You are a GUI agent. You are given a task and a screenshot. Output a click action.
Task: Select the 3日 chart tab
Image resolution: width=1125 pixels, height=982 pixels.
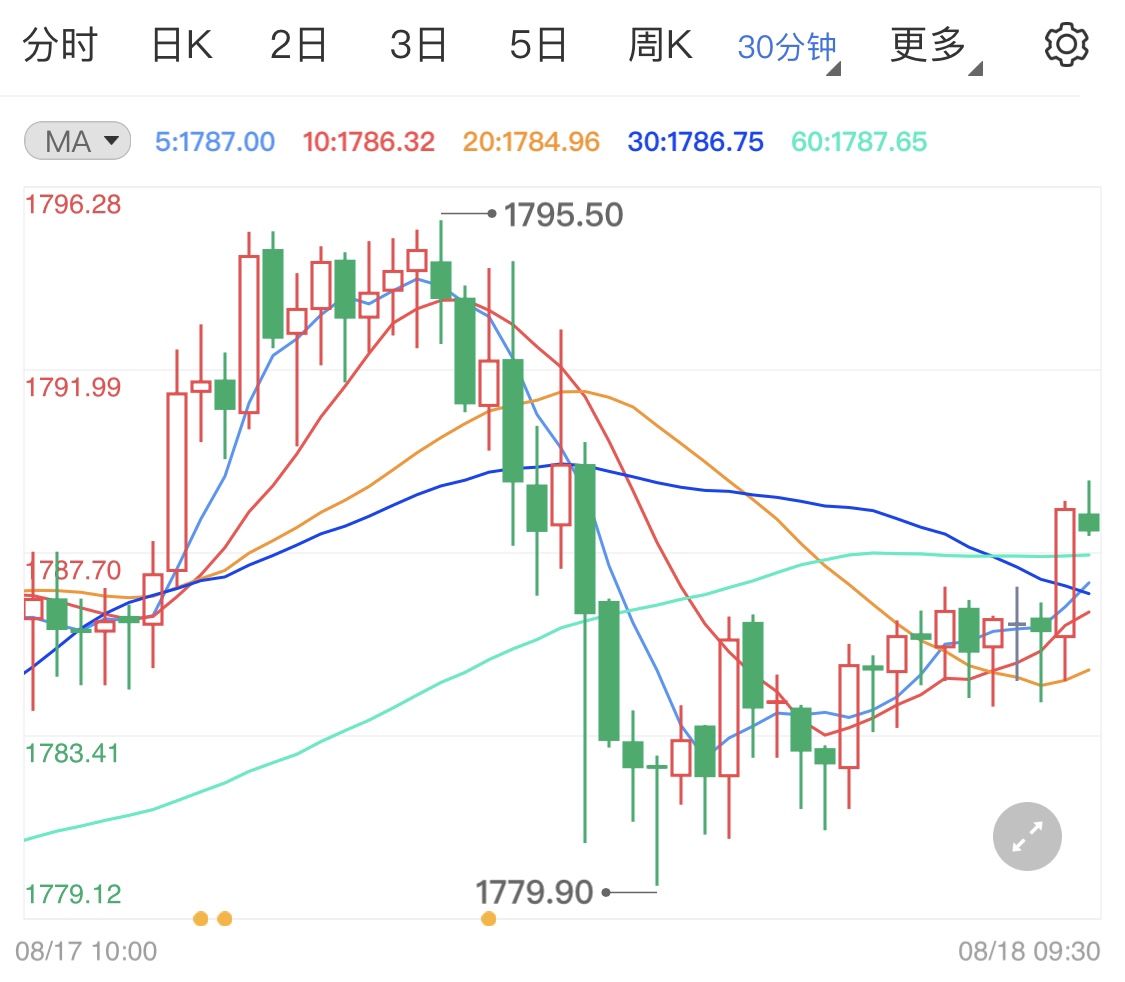418,45
